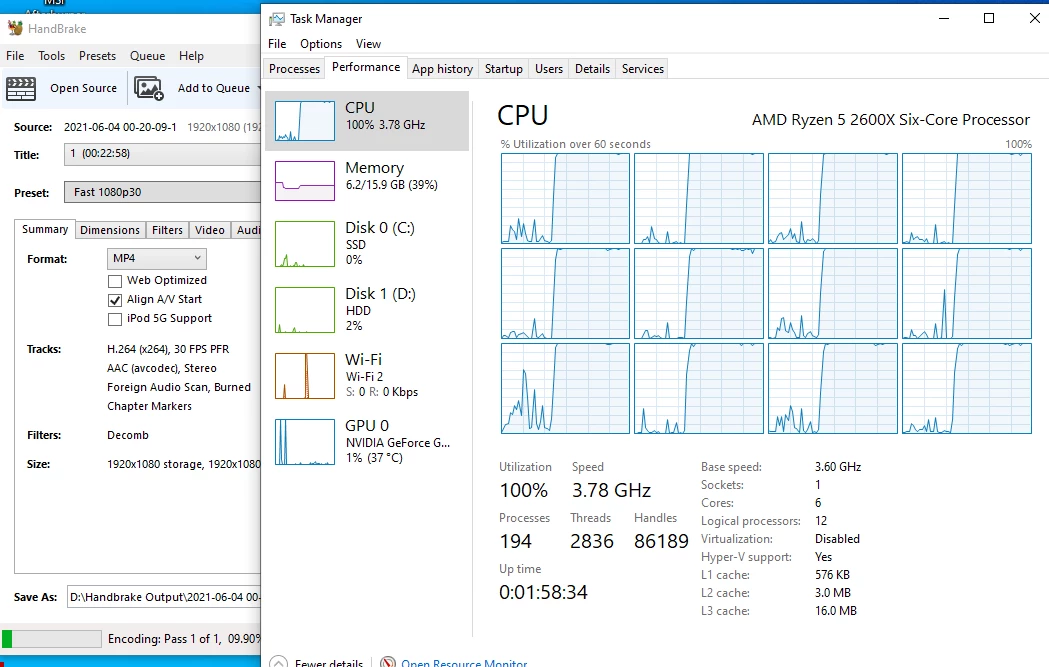Switch to the Services tab

pyautogui.click(x=642, y=69)
